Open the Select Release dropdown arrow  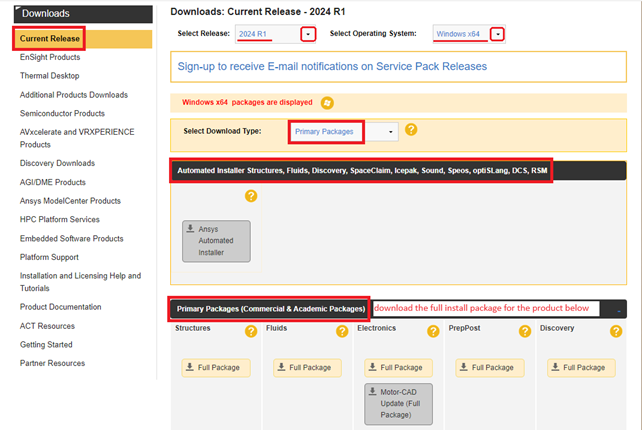pos(308,34)
